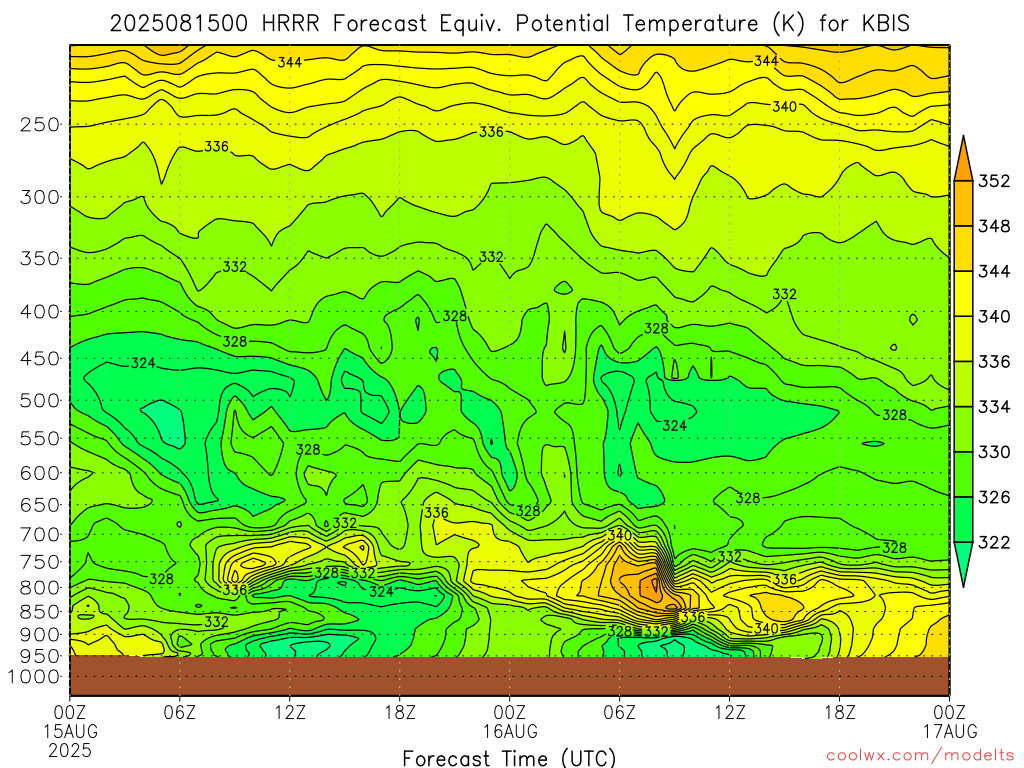Click the colorbar segment between 334 and 336
1024x768 pixels.
[963, 385]
